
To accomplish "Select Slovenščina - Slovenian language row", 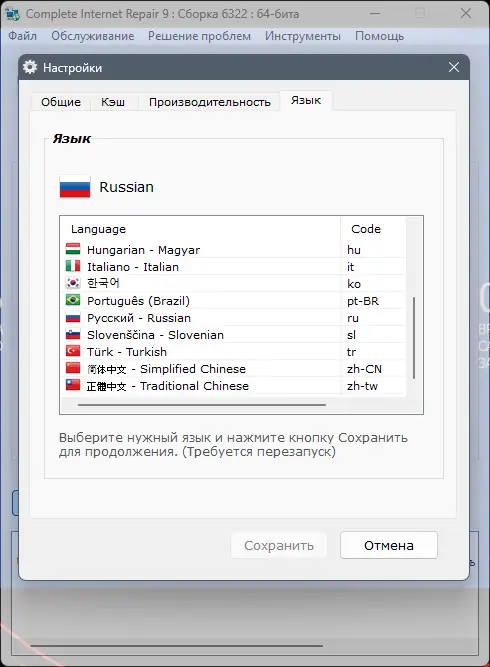I will coord(233,335).
